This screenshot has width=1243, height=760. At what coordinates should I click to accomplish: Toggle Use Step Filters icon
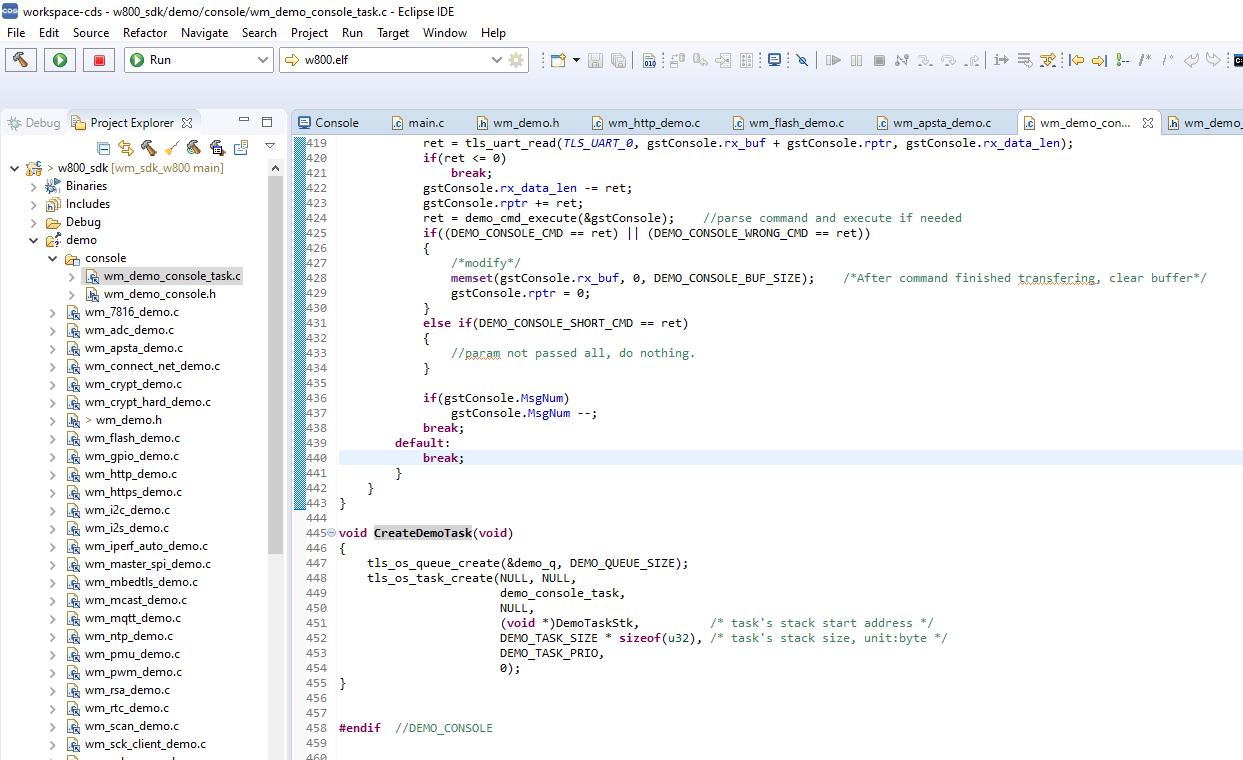[x=1048, y=60]
